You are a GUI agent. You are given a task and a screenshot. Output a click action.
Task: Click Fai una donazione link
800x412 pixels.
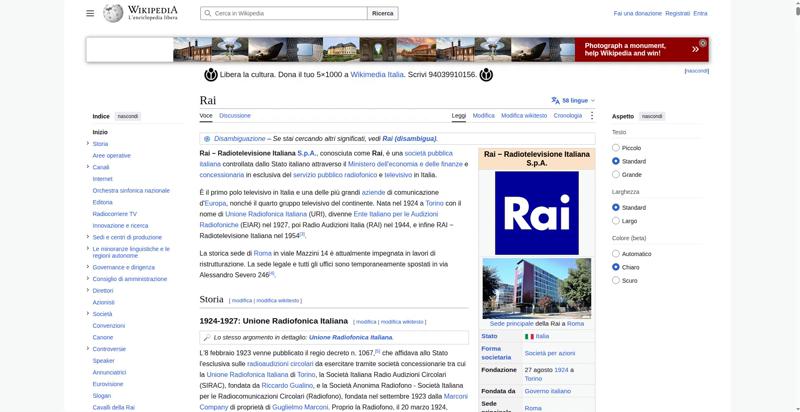coord(637,14)
